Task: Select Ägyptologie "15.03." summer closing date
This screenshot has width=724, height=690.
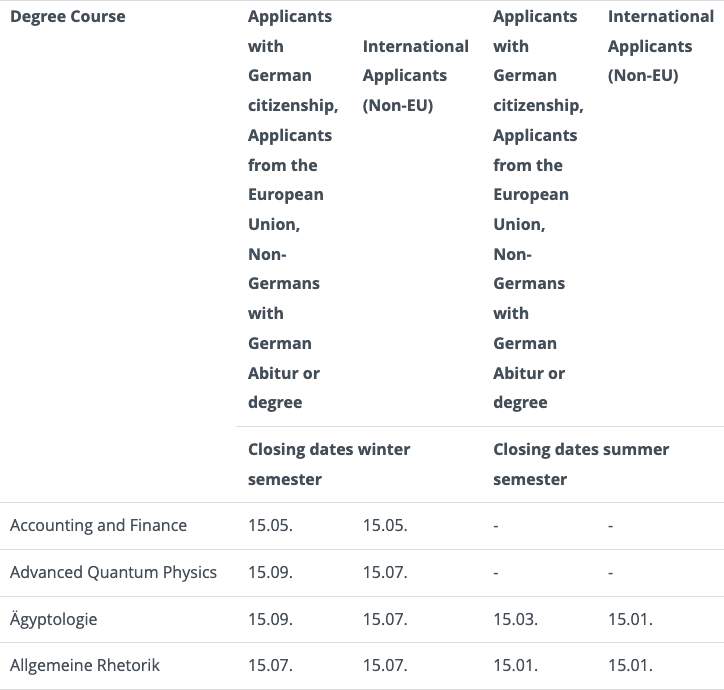Action: (x=515, y=620)
